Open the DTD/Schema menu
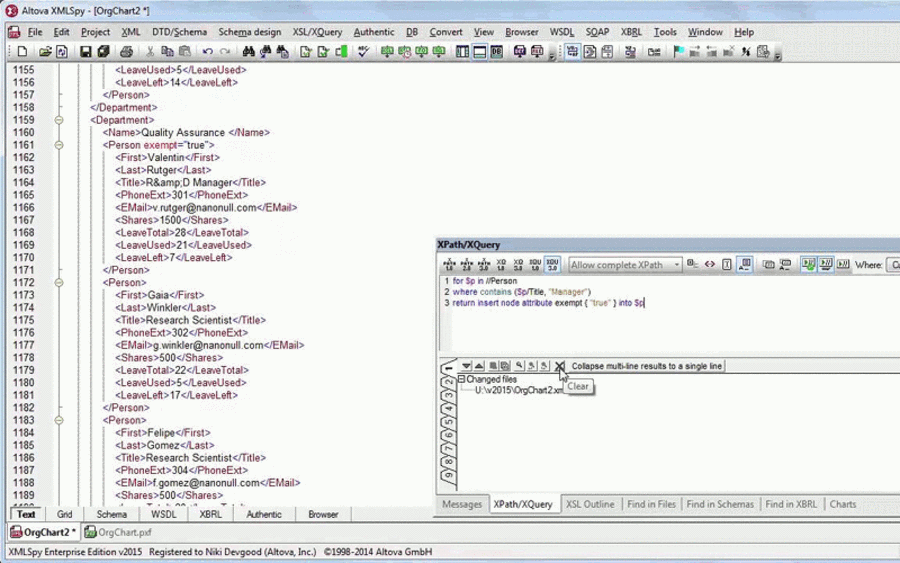Screen dimensions: 900x563 [179, 32]
